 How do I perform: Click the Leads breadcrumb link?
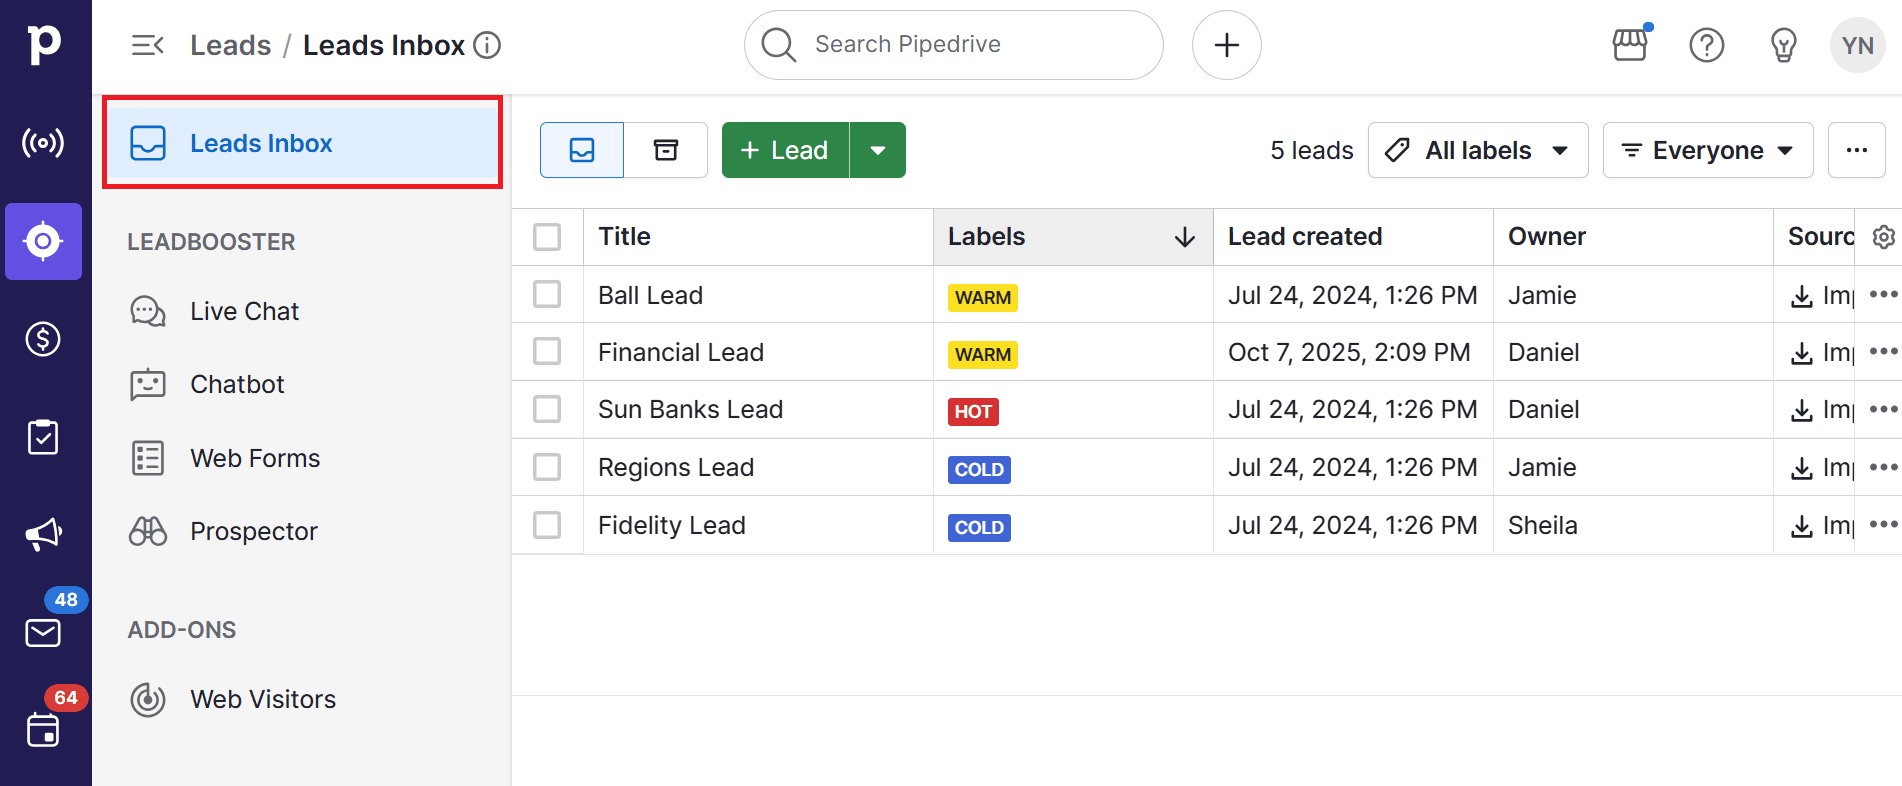231,45
